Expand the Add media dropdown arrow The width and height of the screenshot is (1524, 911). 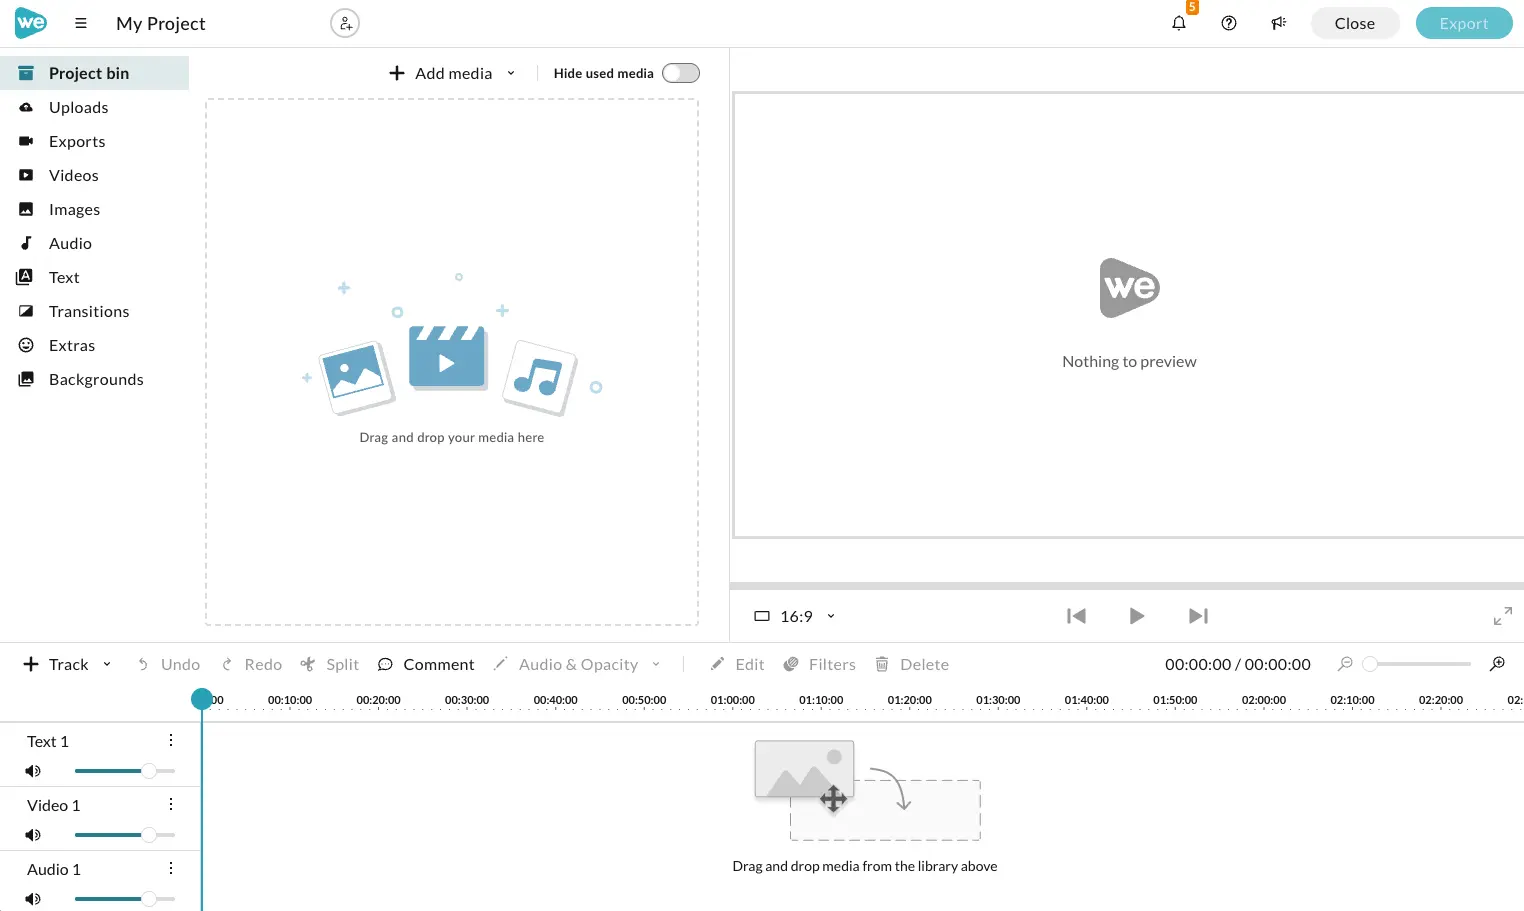(511, 73)
